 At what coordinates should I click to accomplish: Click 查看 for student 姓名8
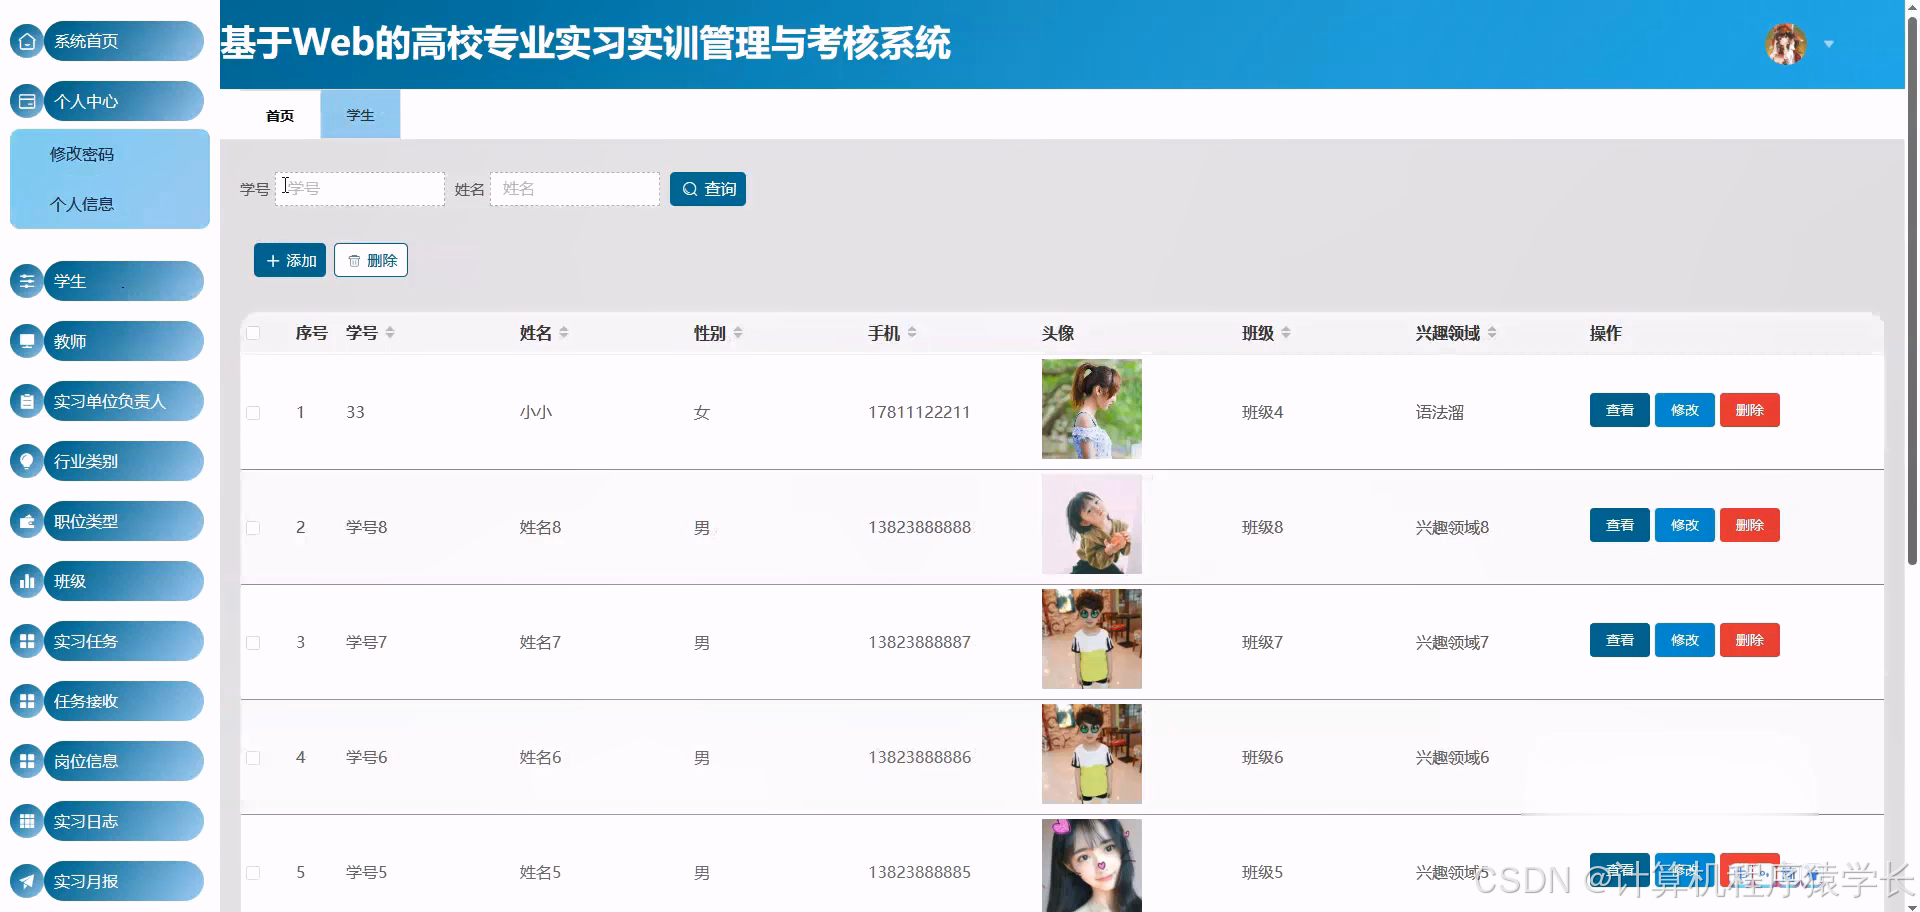[1620, 525]
